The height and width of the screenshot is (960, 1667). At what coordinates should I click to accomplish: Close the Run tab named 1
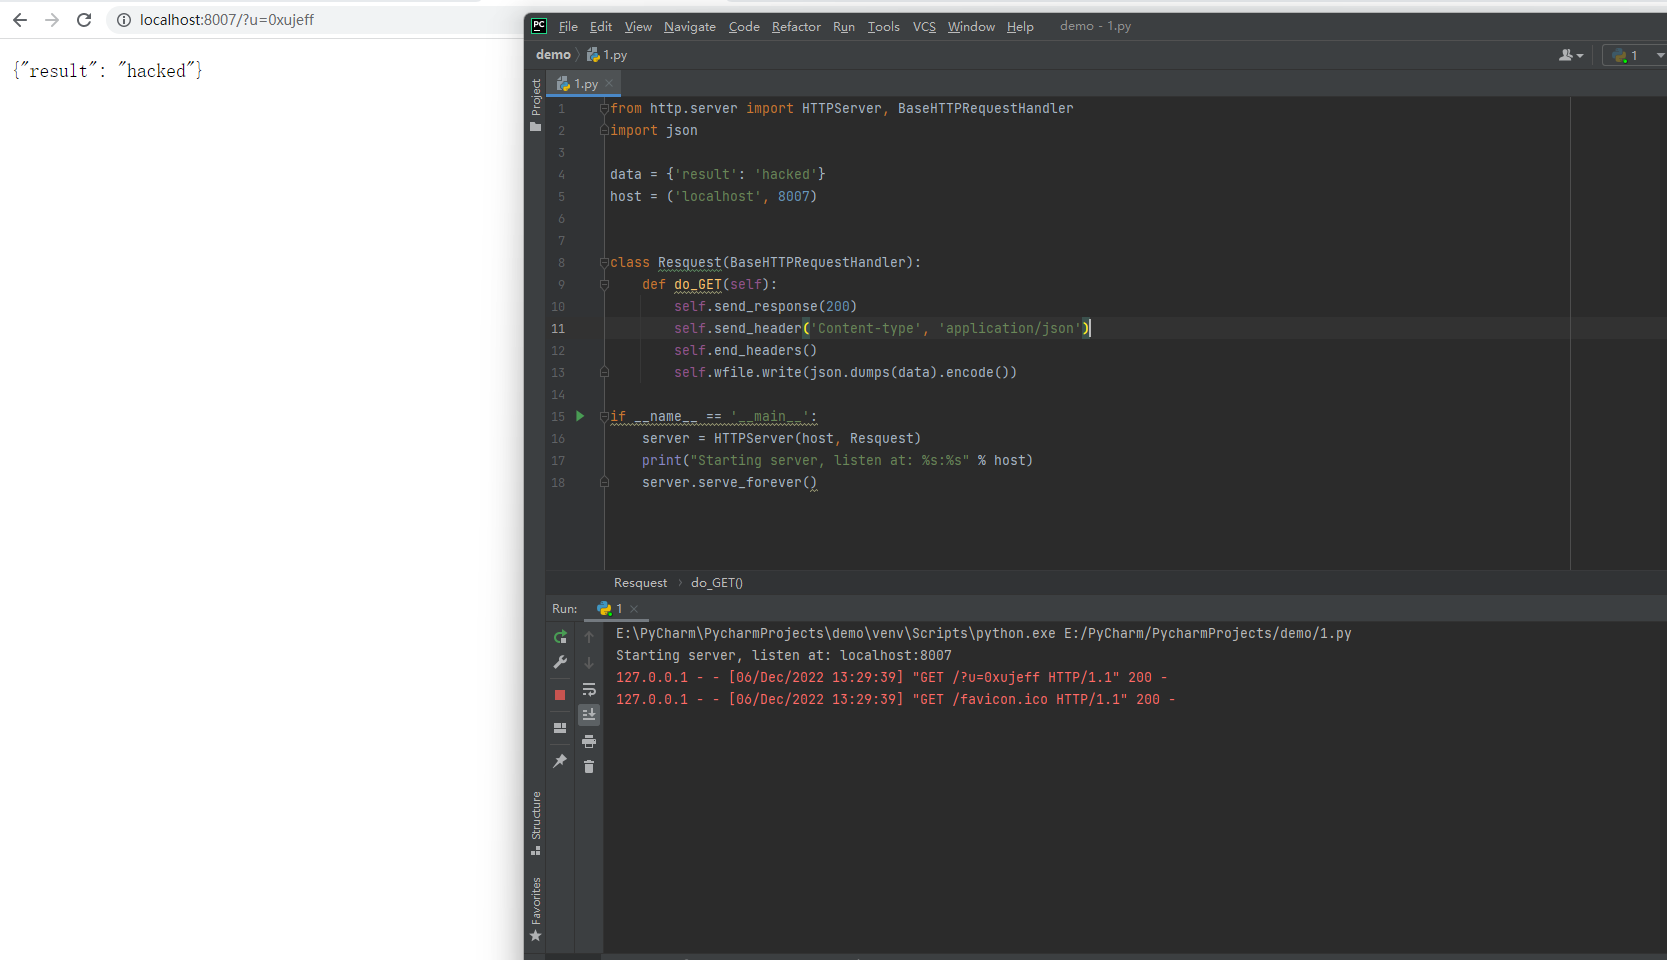click(634, 609)
